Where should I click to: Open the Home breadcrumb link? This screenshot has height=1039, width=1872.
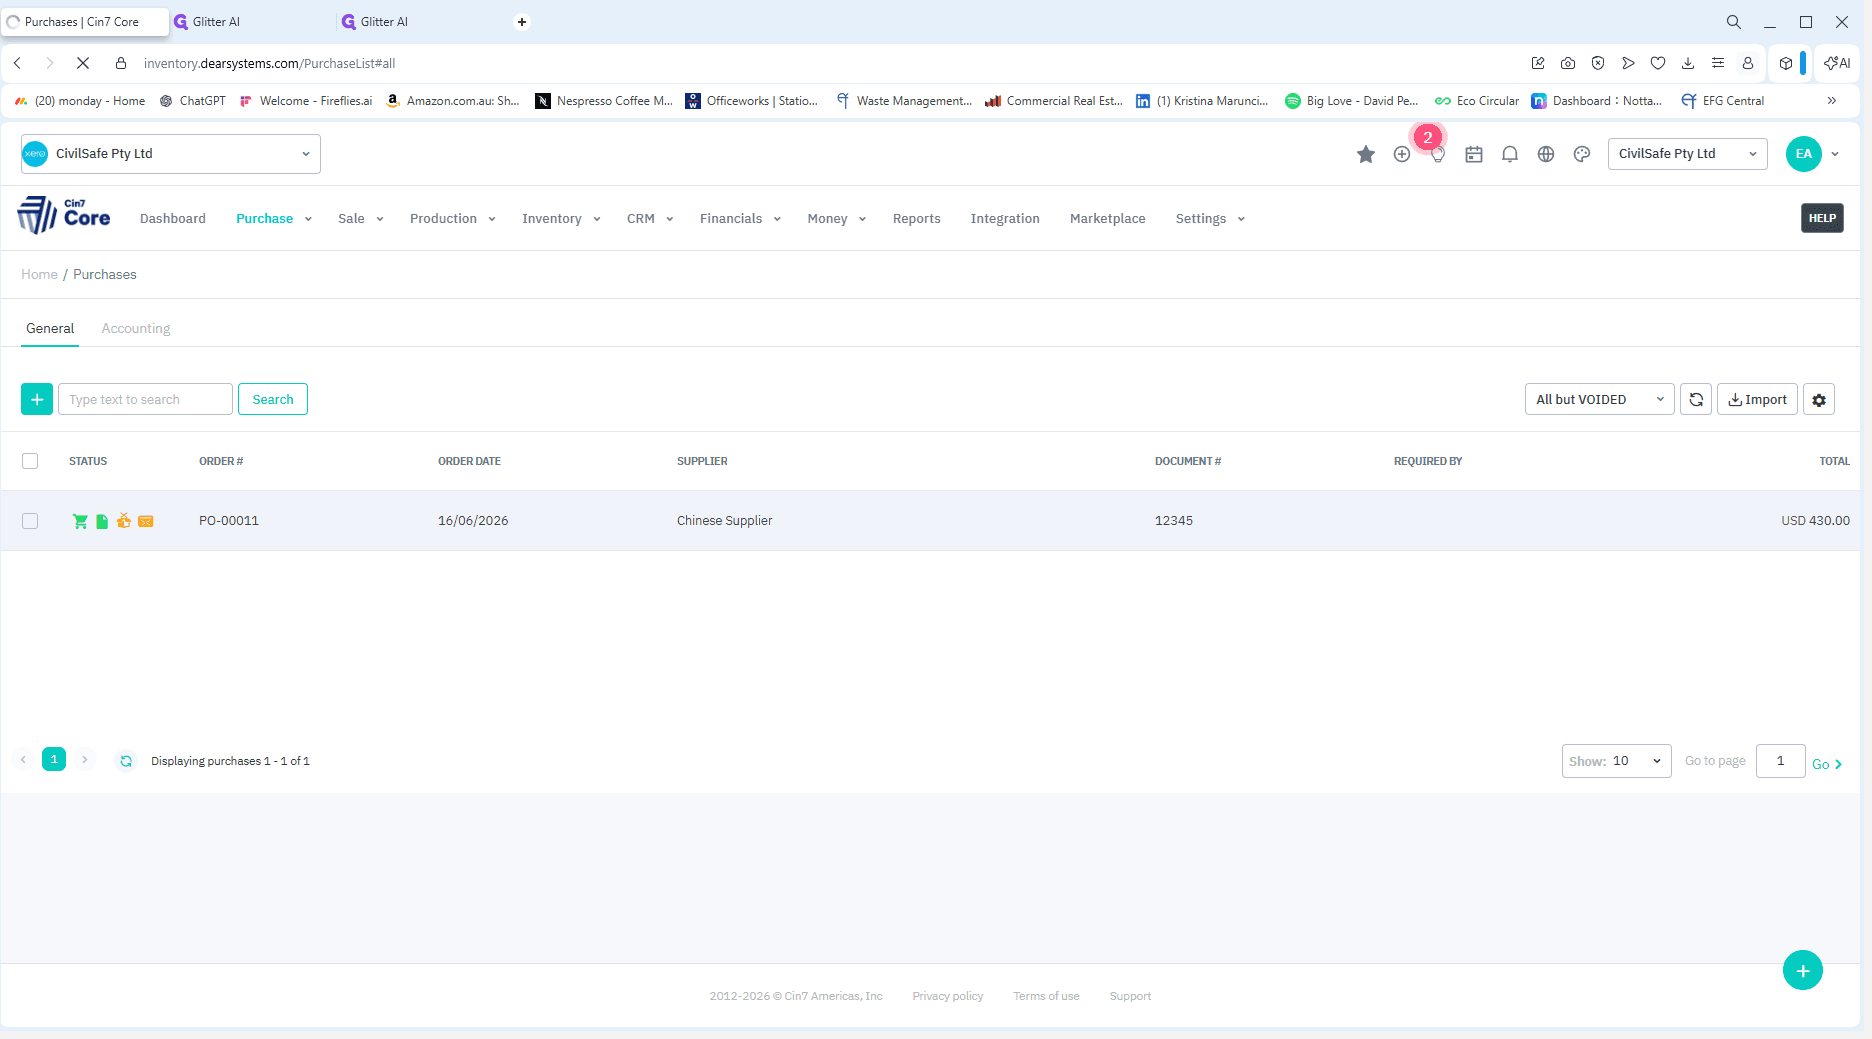[40, 274]
